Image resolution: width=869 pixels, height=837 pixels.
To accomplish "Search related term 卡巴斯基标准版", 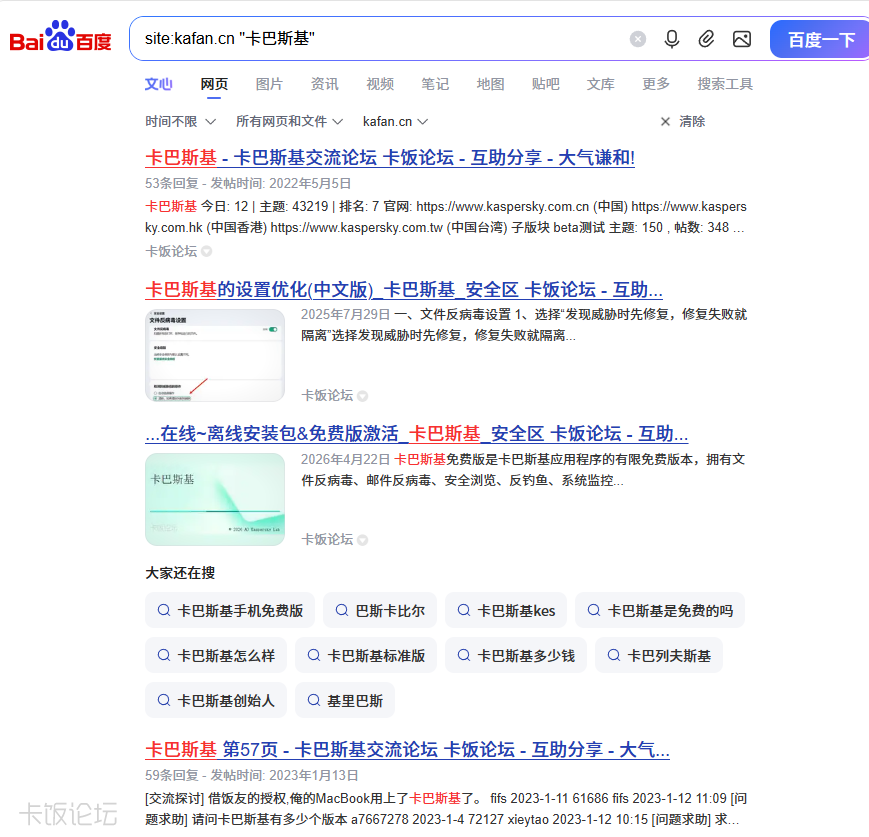I will [x=366, y=655].
